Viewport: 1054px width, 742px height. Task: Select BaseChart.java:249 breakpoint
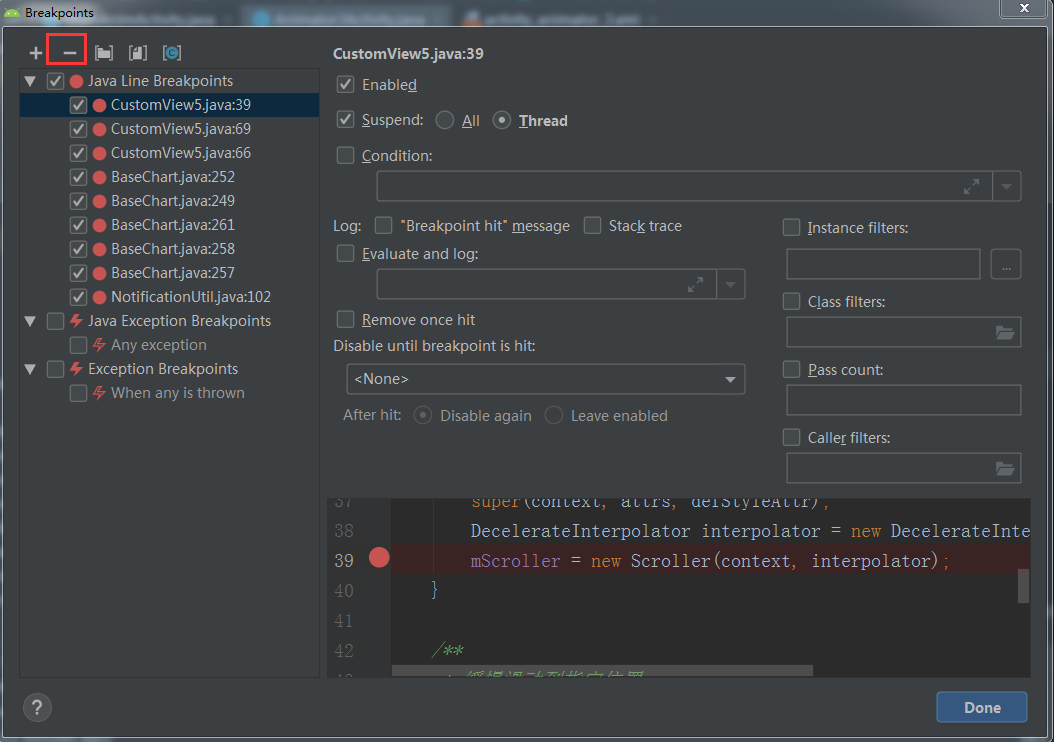(x=173, y=201)
